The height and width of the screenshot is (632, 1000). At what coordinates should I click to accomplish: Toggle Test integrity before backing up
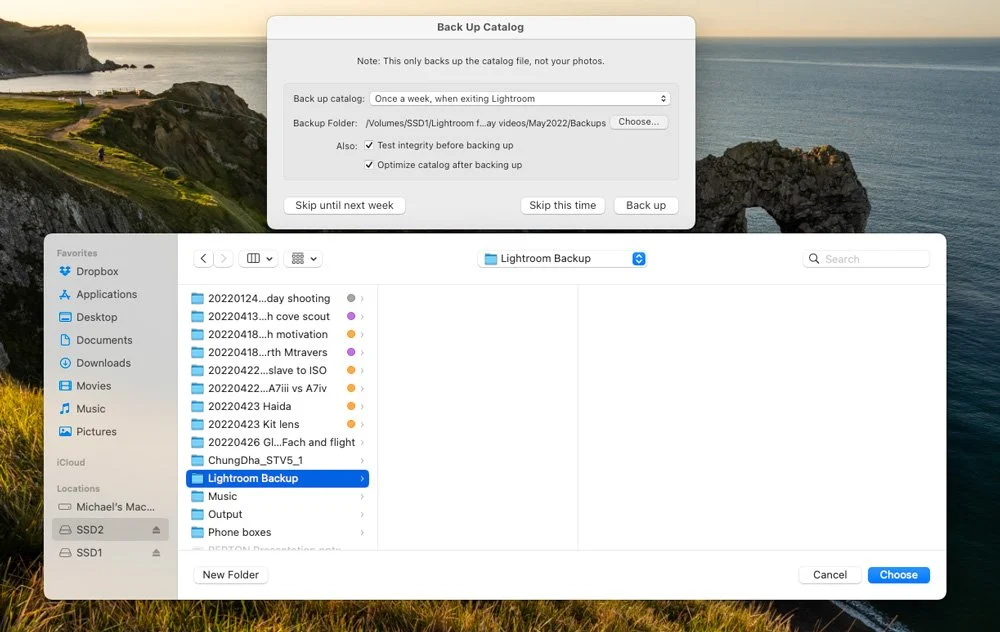click(369, 145)
